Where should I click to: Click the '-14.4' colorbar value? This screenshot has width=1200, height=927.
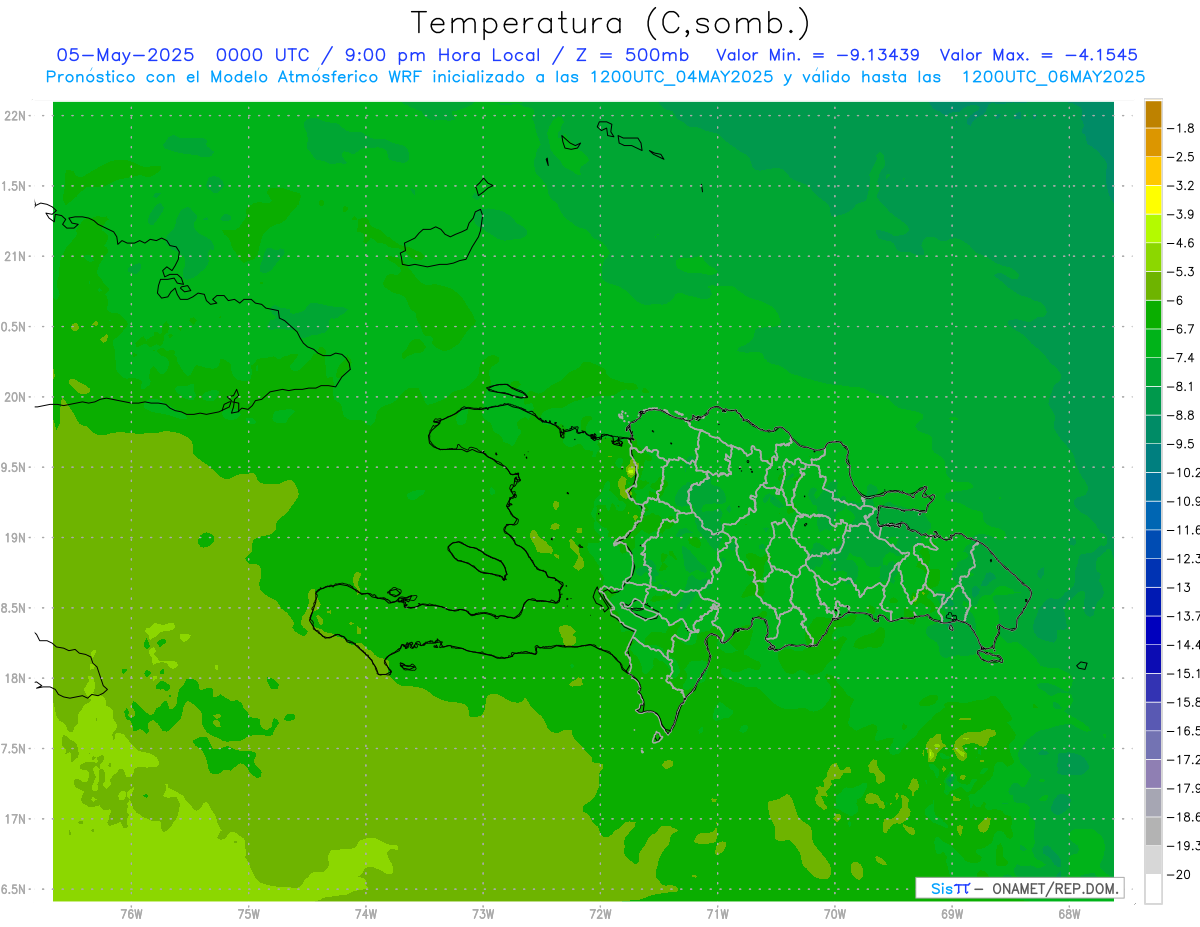1183,645
